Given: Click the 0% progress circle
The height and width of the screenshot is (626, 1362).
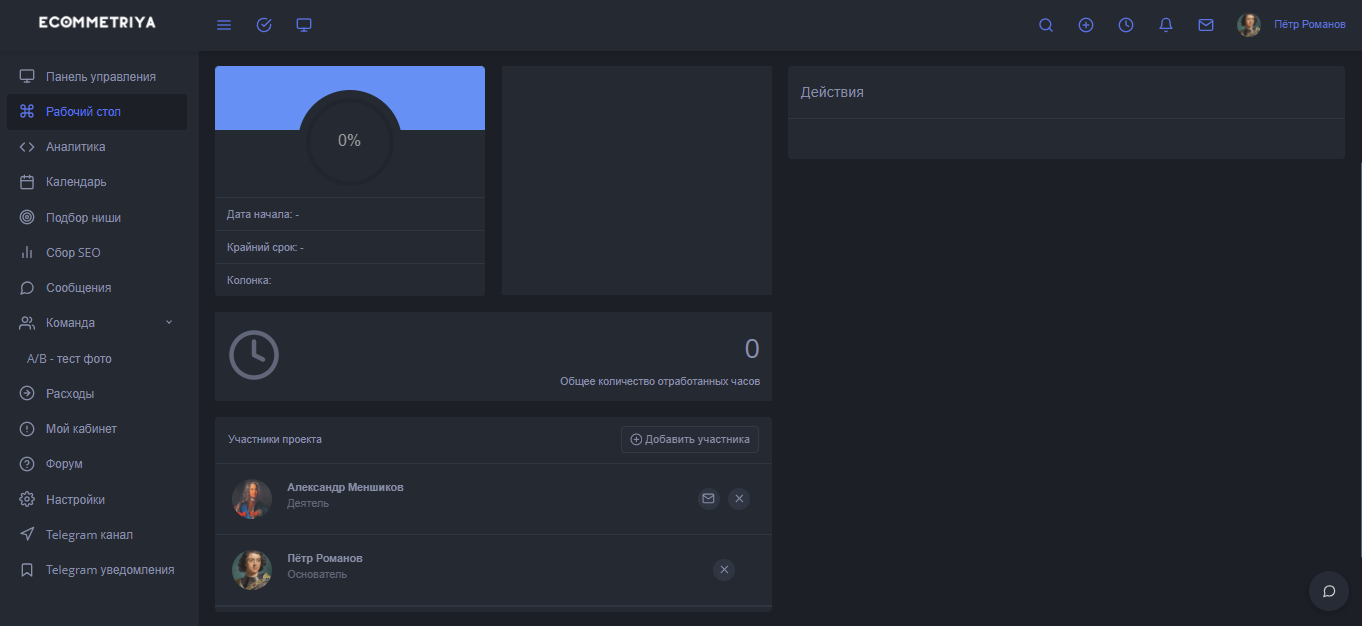Looking at the screenshot, I should 349,141.
